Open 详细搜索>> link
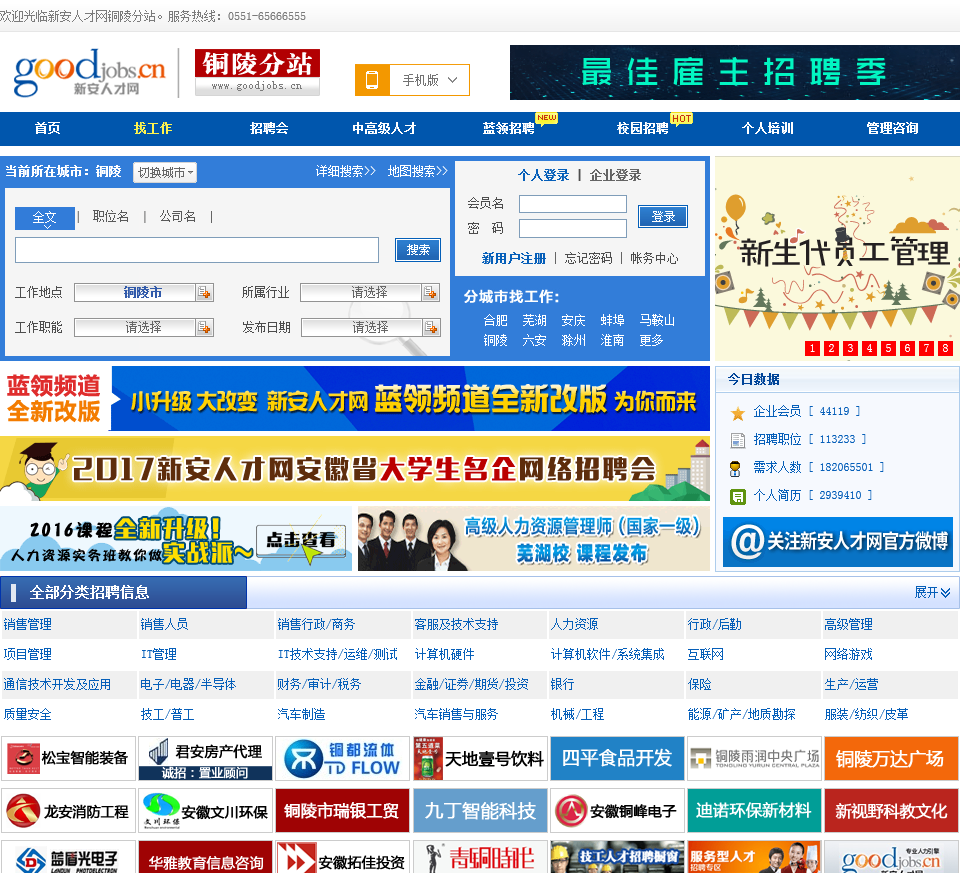Screen dimensions: 960x873 click(x=346, y=171)
